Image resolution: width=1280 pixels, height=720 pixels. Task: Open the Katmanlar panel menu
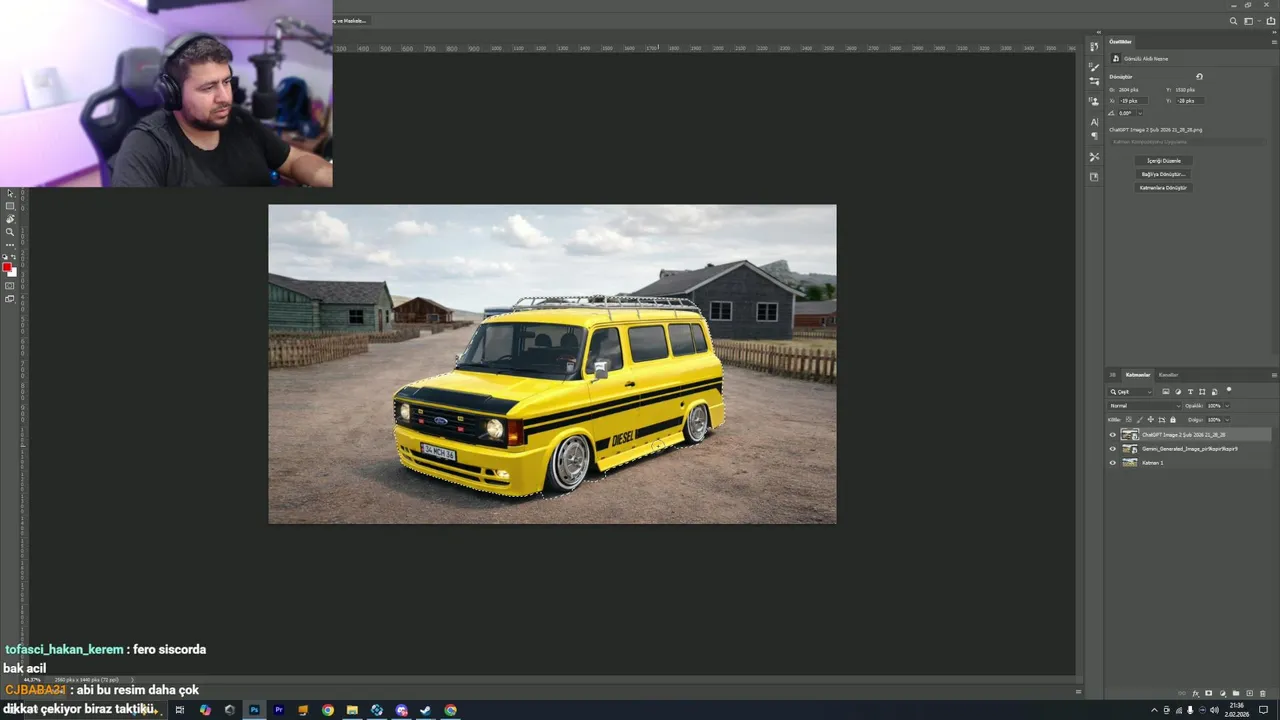(1274, 375)
